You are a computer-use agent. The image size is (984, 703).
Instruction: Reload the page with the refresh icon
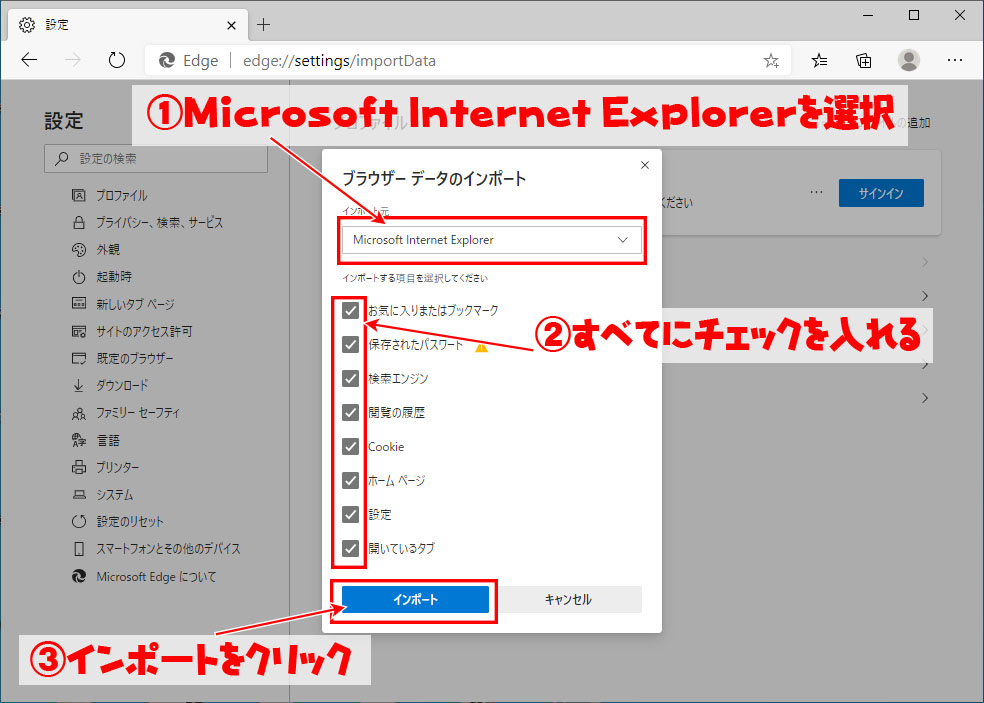tap(117, 60)
